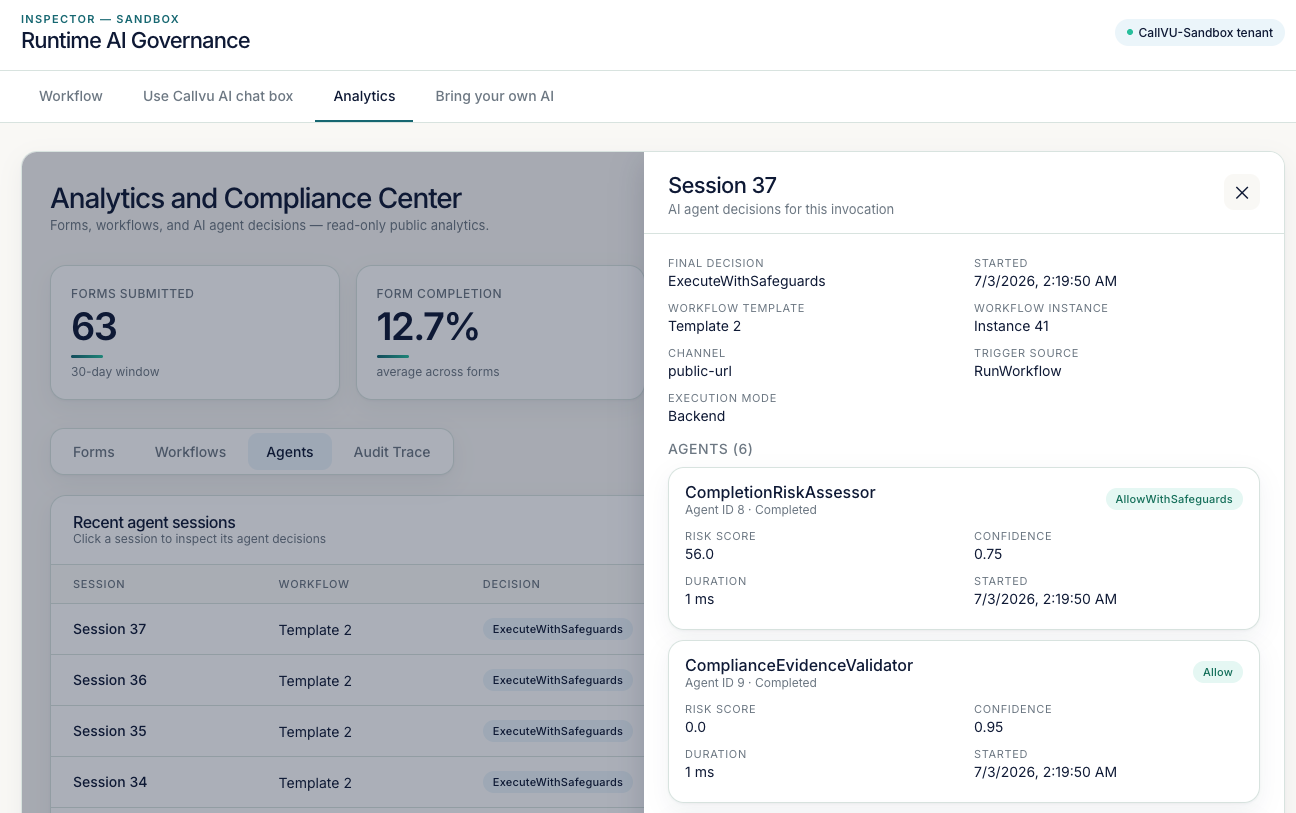The width and height of the screenshot is (1296, 813).
Task: Click the AllowWithSafeguards status badge
Action: [x=1174, y=499]
